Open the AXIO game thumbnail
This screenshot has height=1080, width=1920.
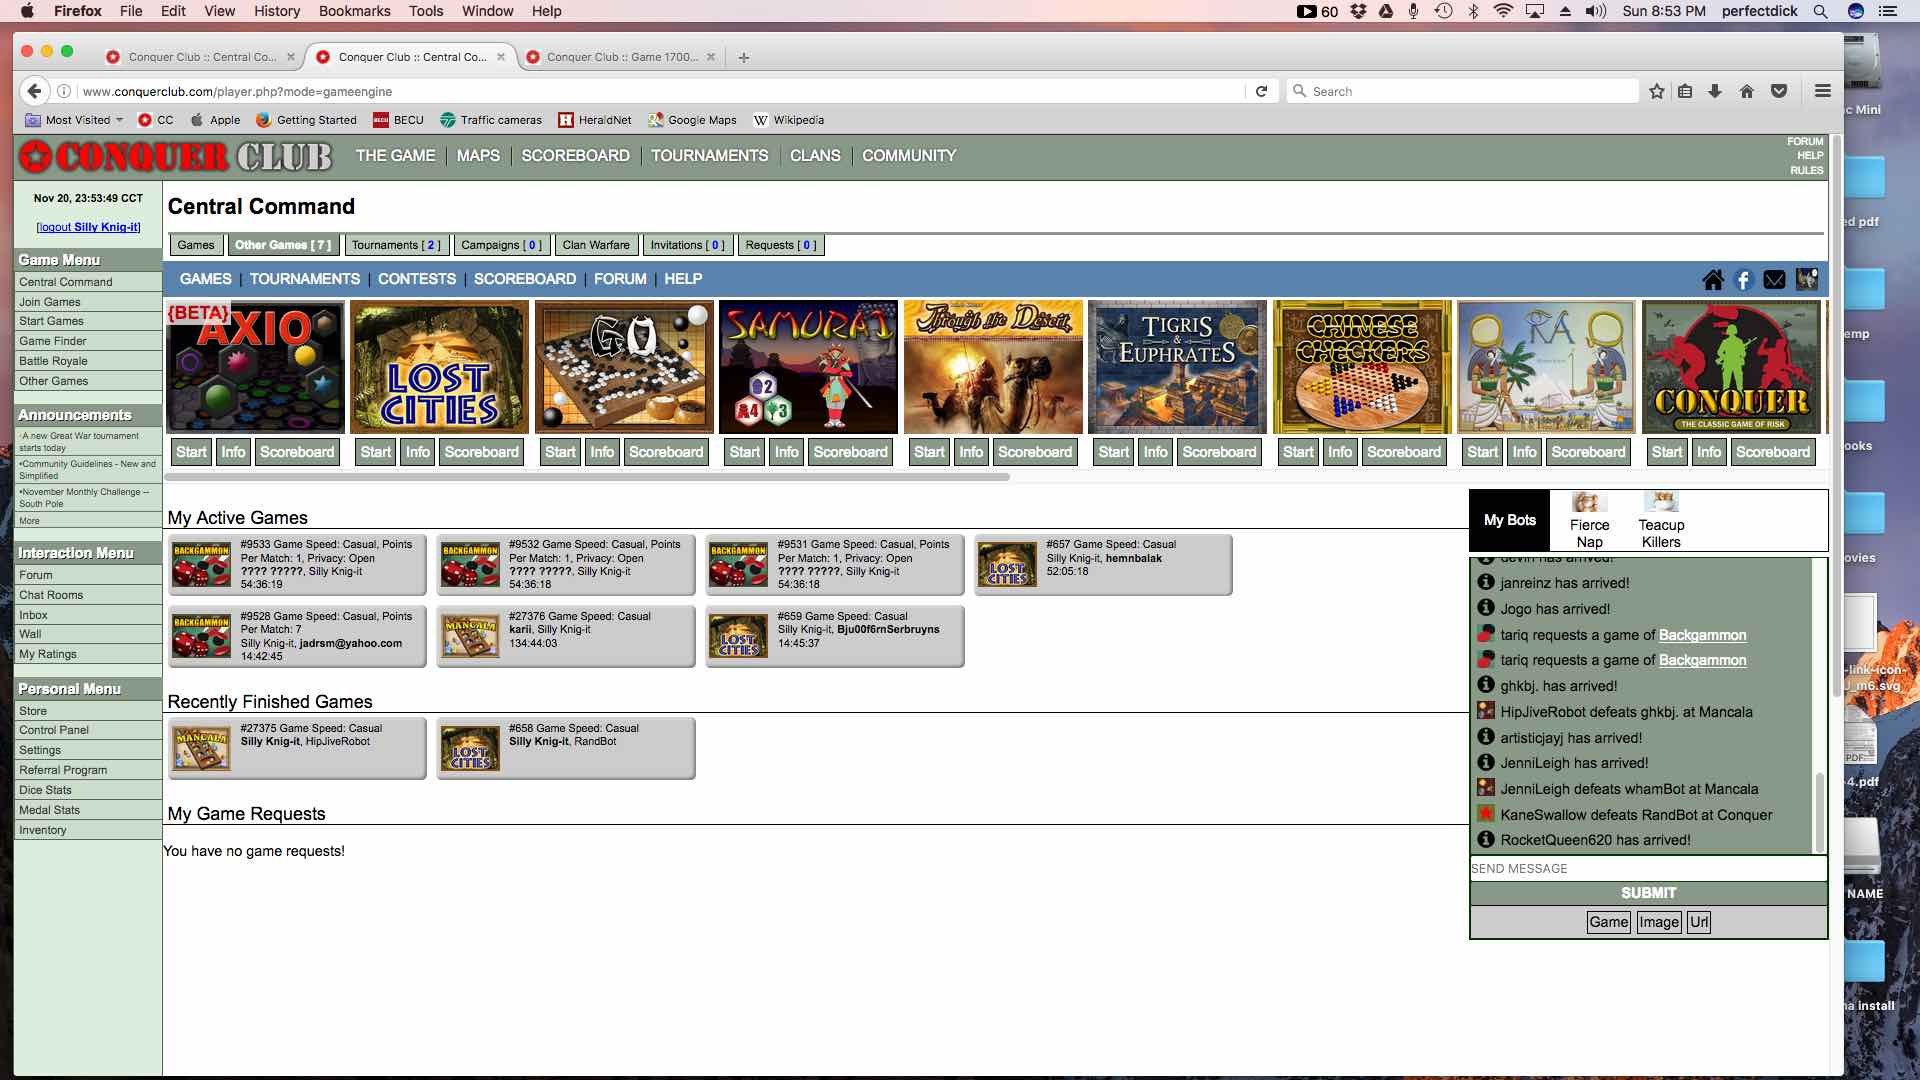[x=255, y=367]
